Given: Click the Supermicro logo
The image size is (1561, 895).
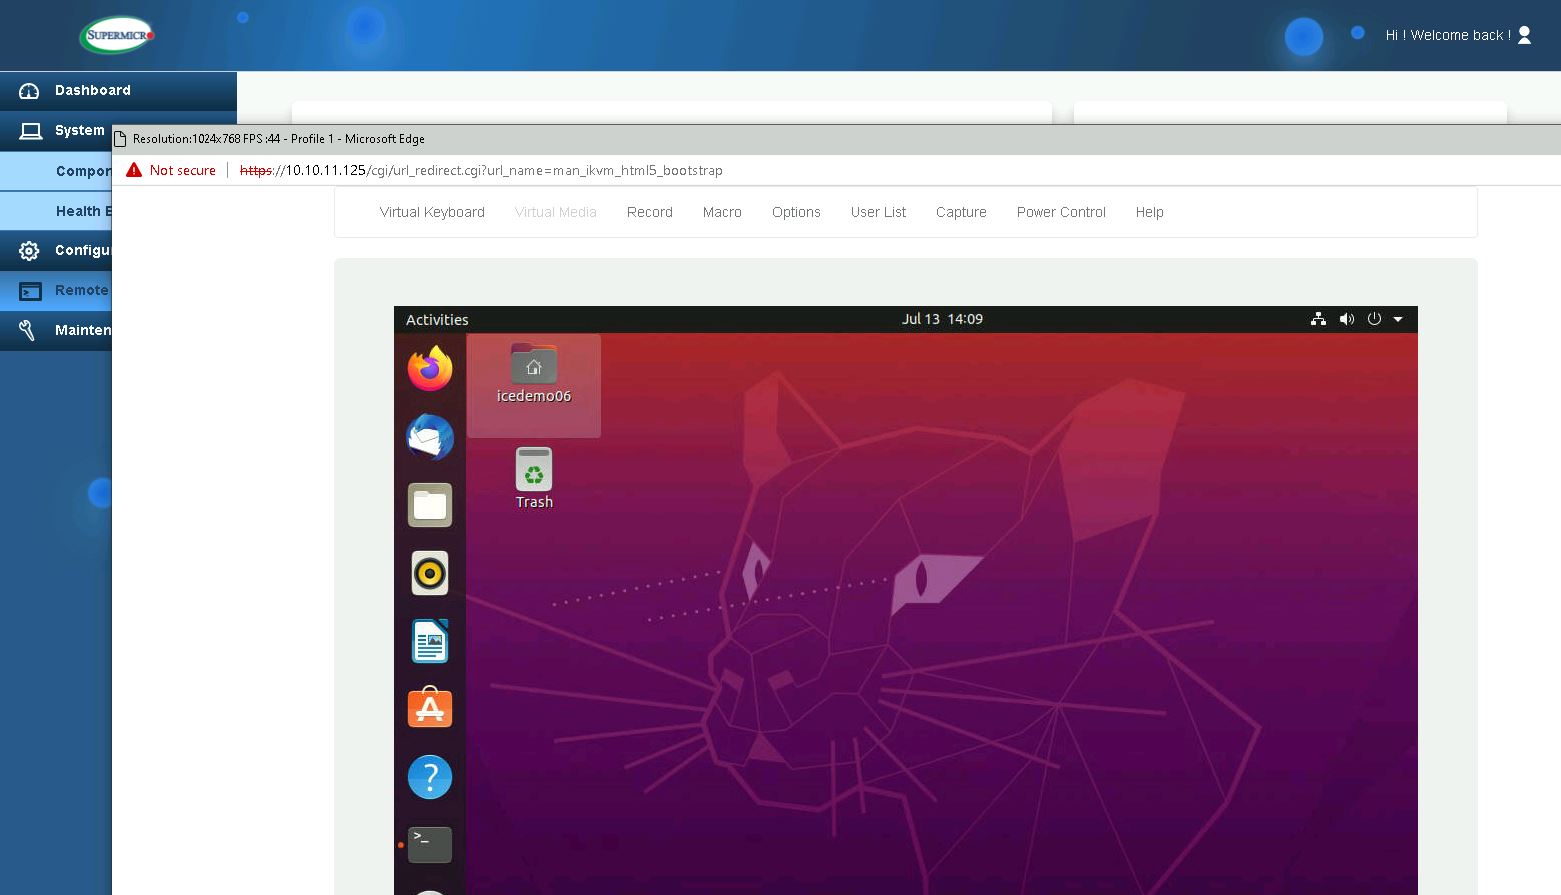Looking at the screenshot, I should point(118,35).
